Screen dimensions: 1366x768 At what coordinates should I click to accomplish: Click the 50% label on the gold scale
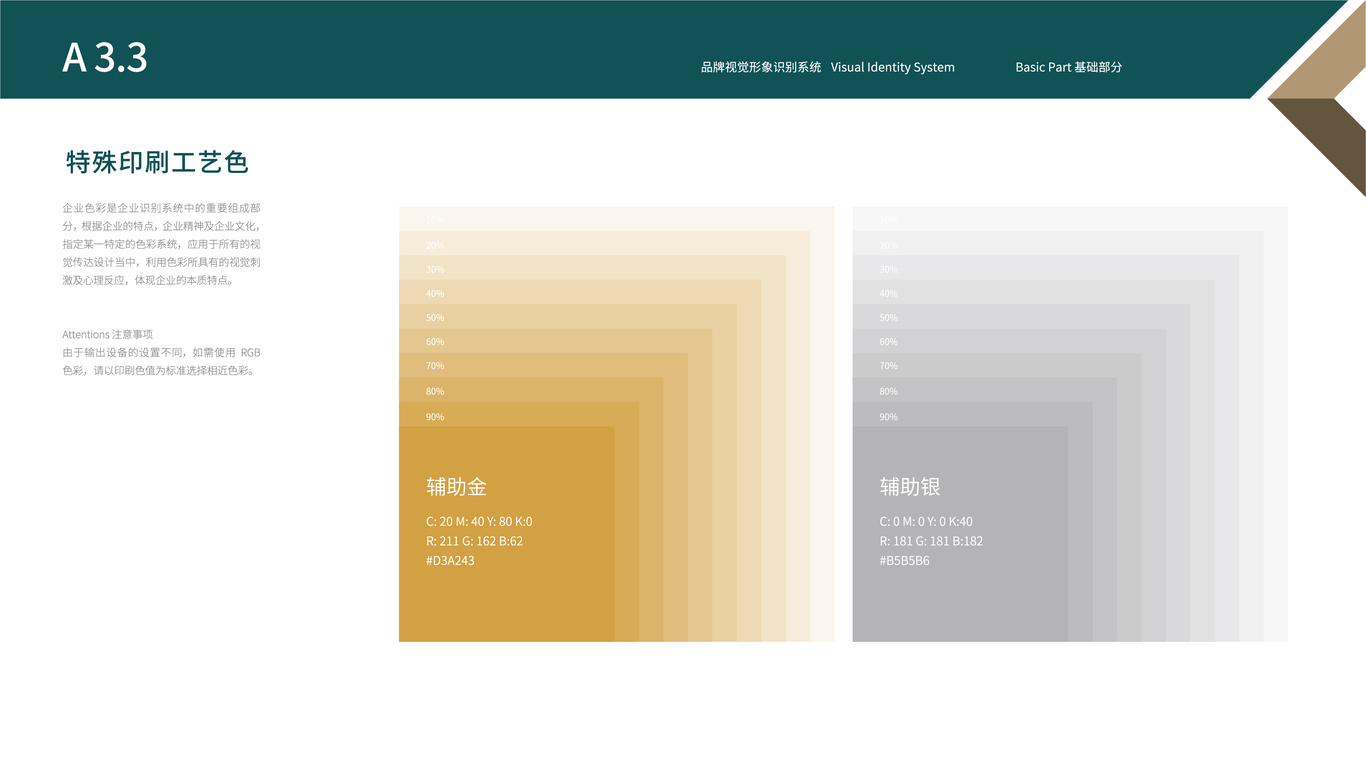[x=435, y=318]
